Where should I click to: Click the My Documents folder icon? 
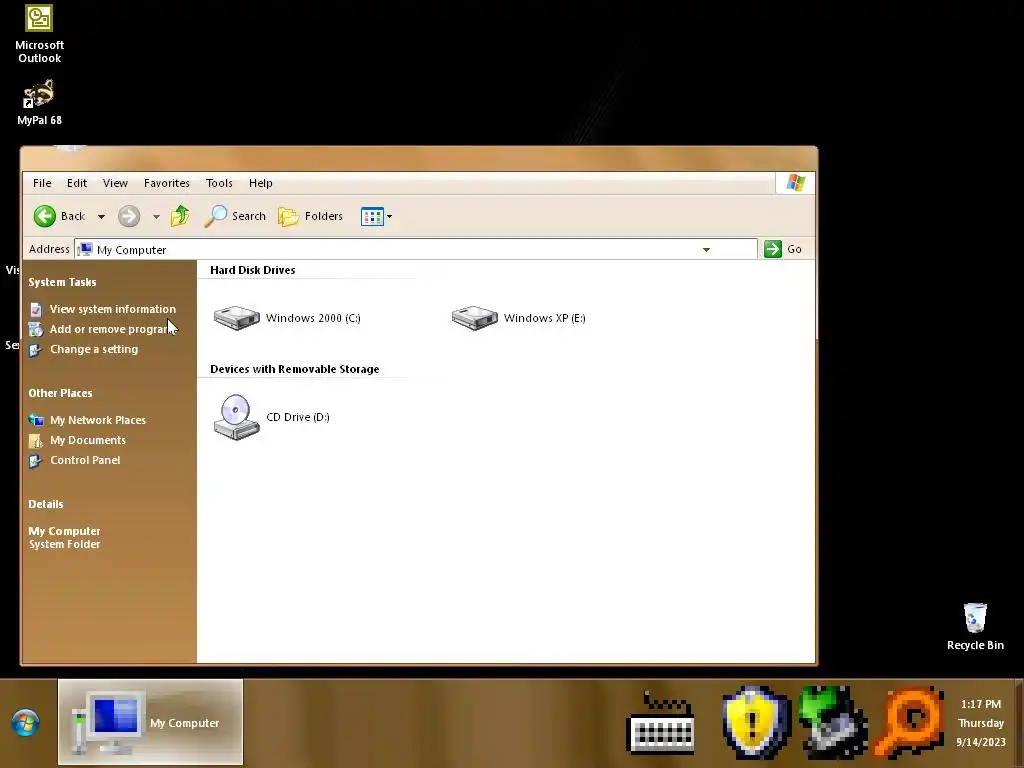pyautogui.click(x=36, y=441)
